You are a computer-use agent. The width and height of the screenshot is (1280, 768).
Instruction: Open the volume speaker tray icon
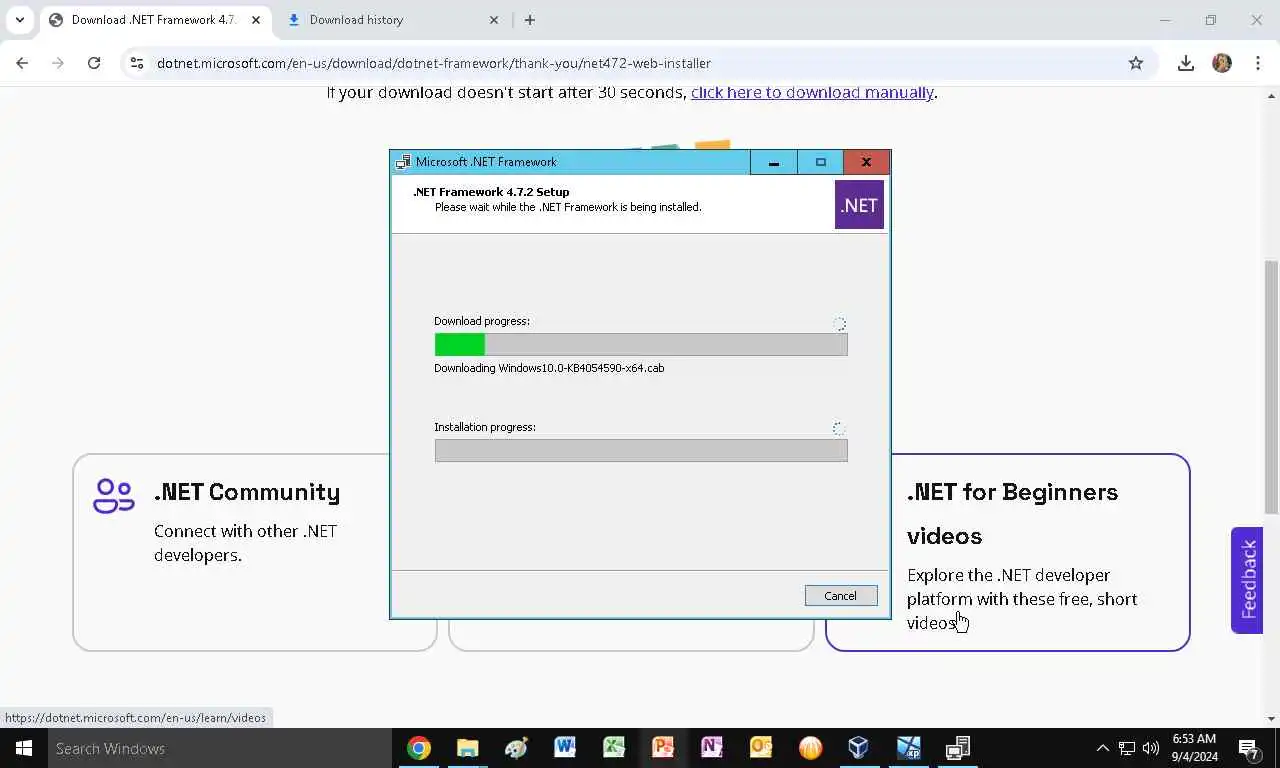click(x=1150, y=748)
